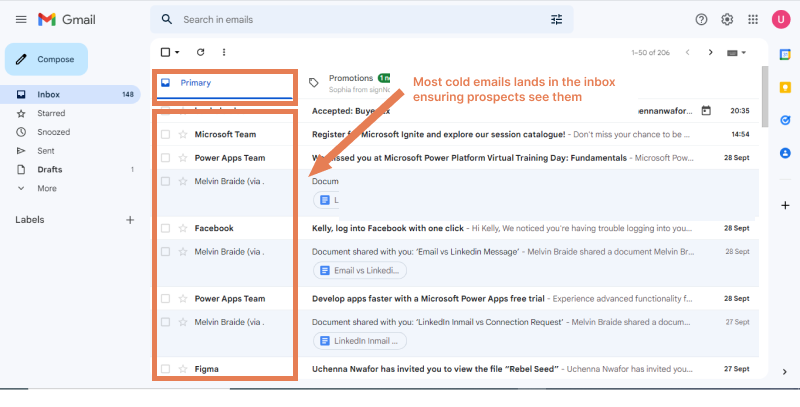The image size is (800, 407).
Task: Open the More options three-dot menu
Action: tap(224, 52)
